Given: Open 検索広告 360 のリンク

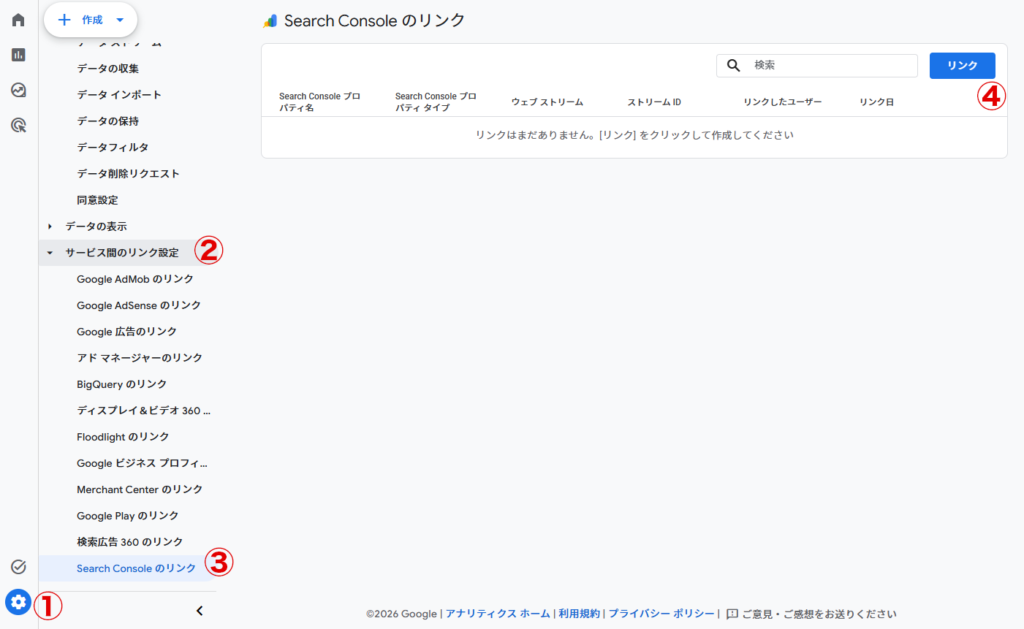Looking at the screenshot, I should click(x=129, y=542).
